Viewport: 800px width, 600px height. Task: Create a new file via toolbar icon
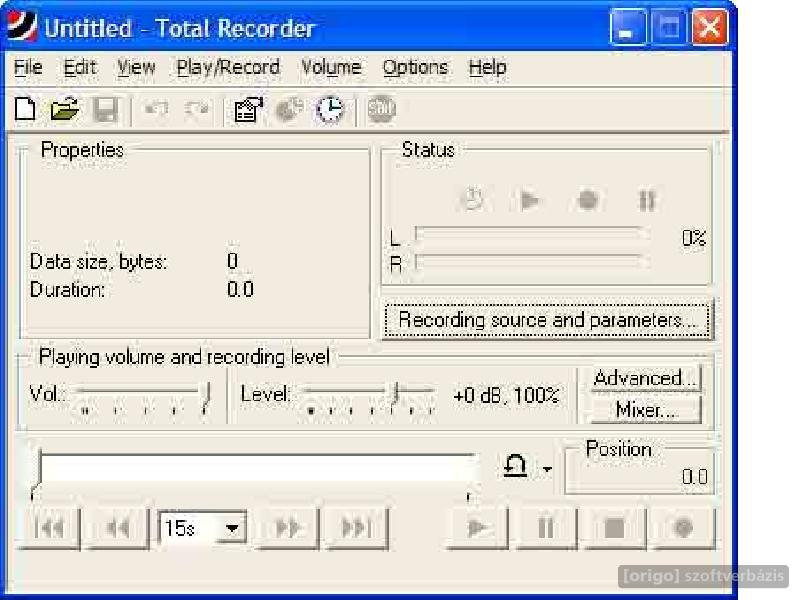point(25,109)
